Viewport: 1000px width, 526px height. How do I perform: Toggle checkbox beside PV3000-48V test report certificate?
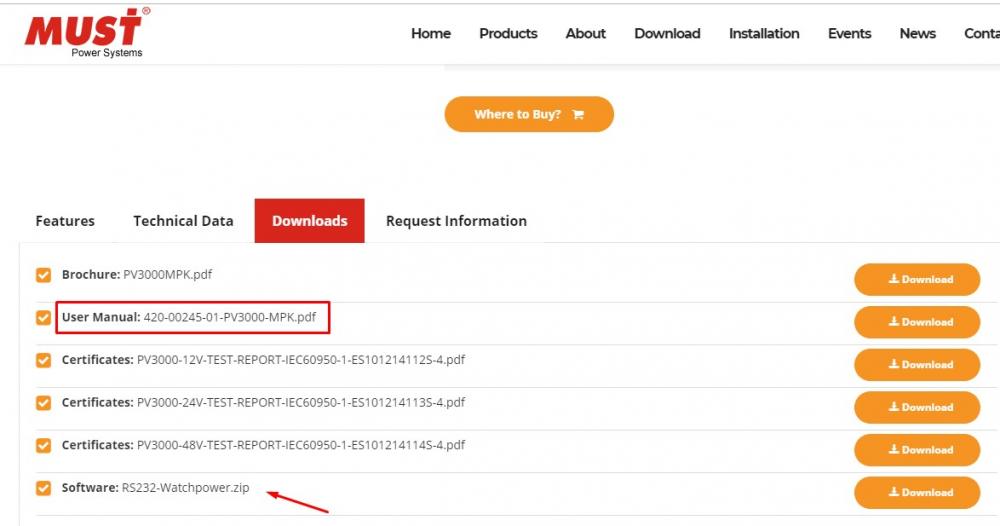pos(43,445)
